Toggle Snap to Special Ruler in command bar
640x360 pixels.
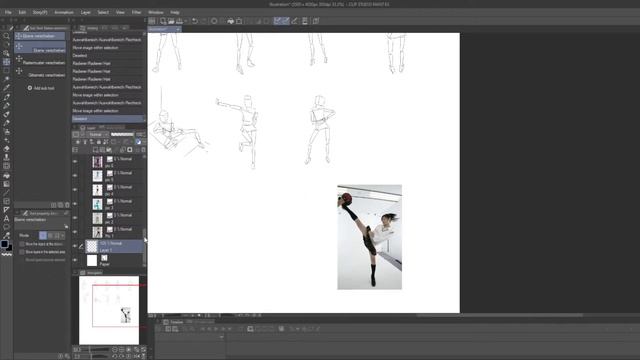point(286,21)
